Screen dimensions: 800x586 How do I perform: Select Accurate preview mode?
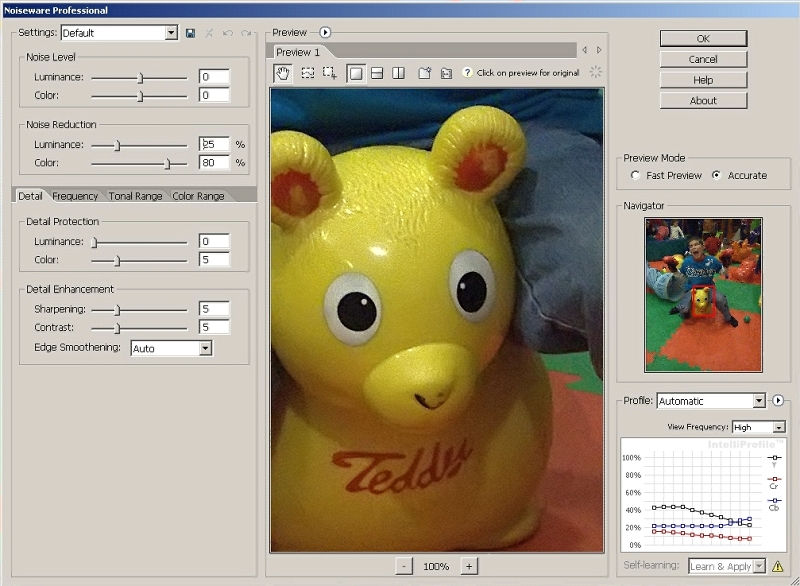tap(716, 175)
